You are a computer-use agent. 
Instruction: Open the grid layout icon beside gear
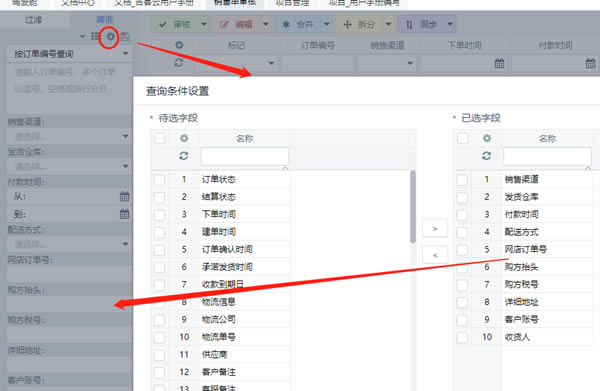pos(95,36)
